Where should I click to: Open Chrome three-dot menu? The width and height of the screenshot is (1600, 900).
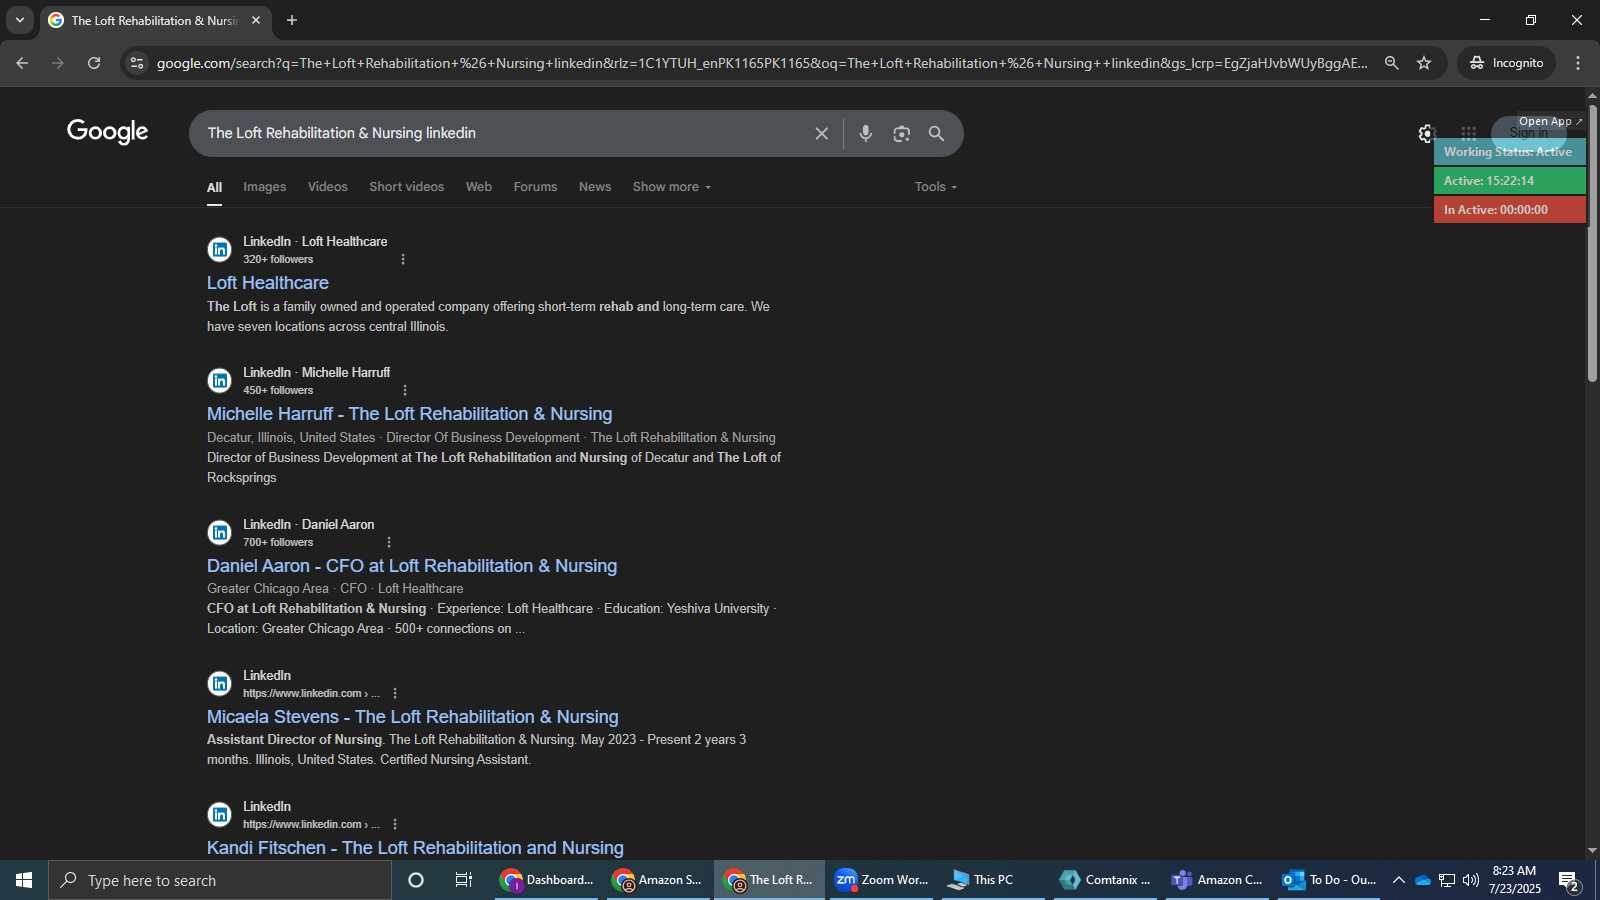pos(1578,63)
